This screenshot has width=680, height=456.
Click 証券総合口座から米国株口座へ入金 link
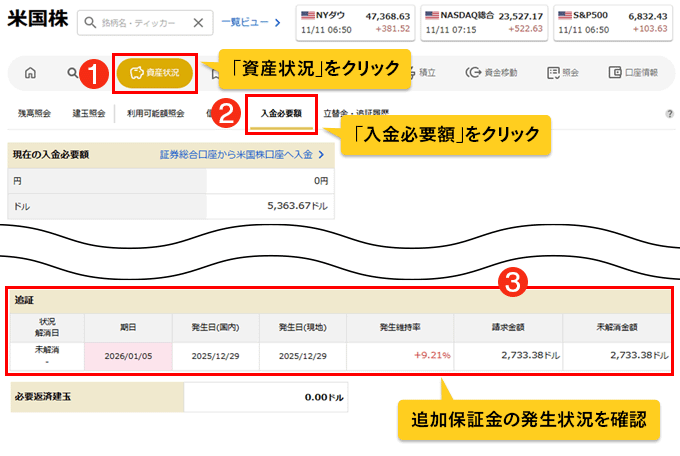[x=242, y=155]
